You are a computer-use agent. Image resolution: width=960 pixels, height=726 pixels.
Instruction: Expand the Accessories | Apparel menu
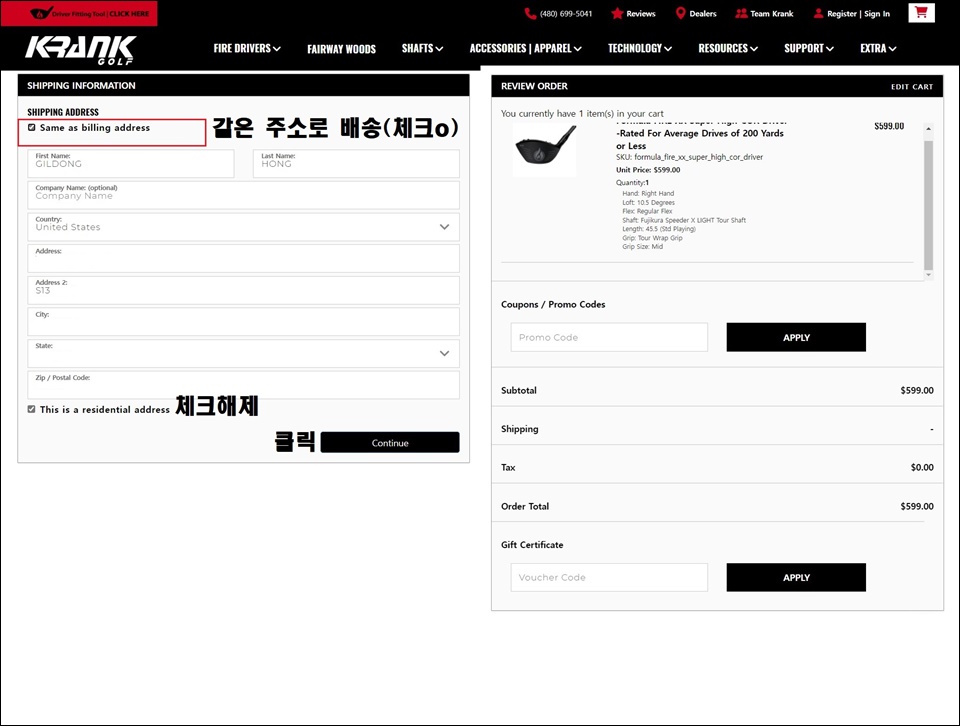point(525,48)
